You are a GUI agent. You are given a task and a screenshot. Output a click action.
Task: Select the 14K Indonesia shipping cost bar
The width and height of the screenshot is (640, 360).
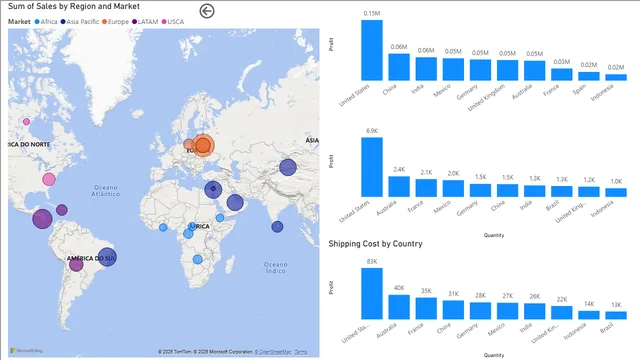tap(589, 315)
